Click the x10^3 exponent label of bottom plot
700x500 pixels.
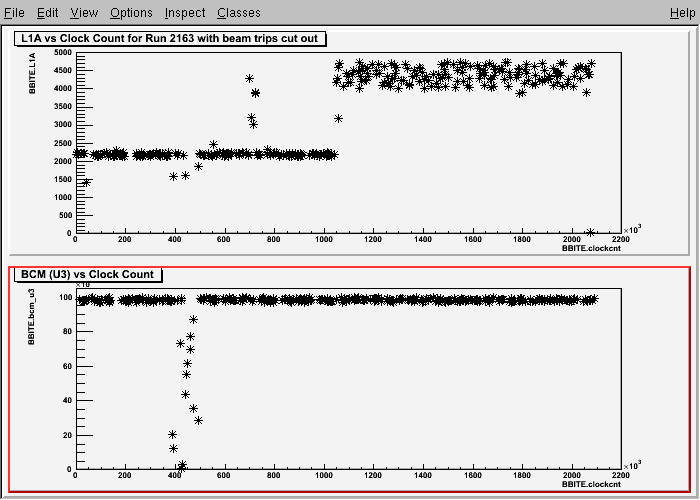click(x=632, y=466)
